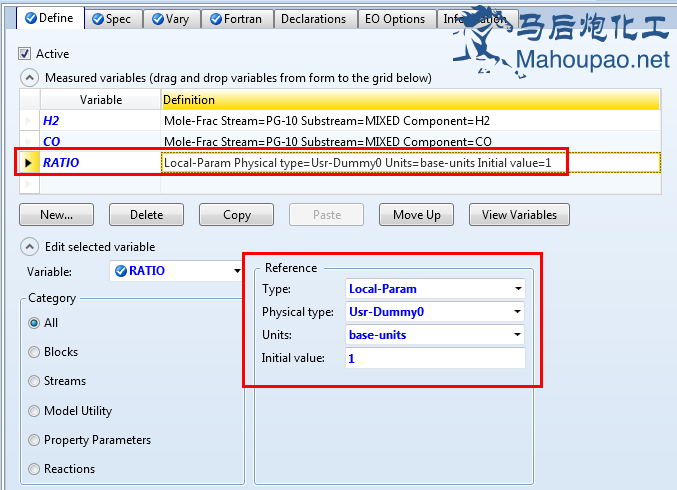This screenshot has height=490, width=677.
Task: Open the Fortran tab
Action: pyautogui.click(x=234, y=19)
